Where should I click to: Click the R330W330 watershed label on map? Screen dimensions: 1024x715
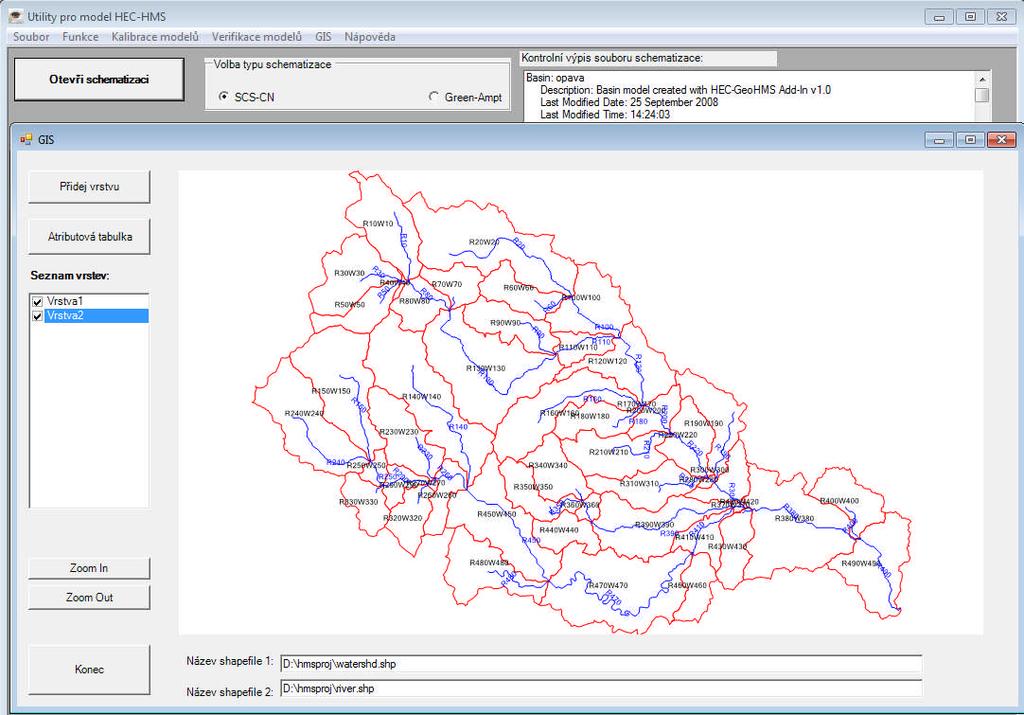point(359,501)
